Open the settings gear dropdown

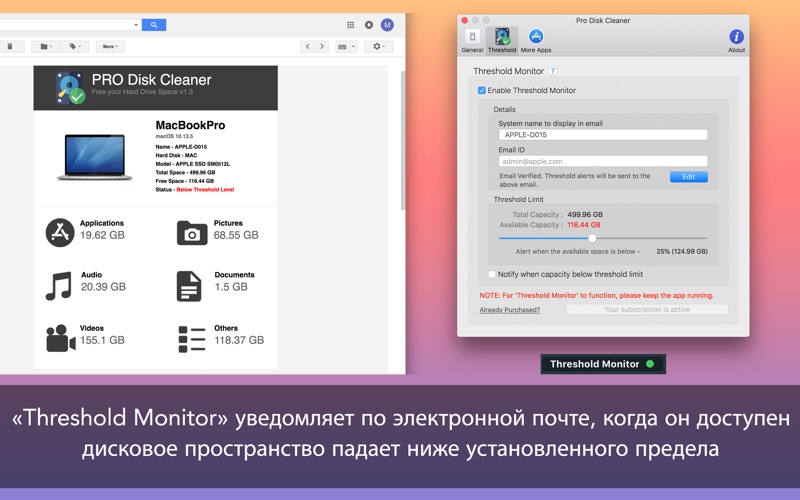coord(379,46)
